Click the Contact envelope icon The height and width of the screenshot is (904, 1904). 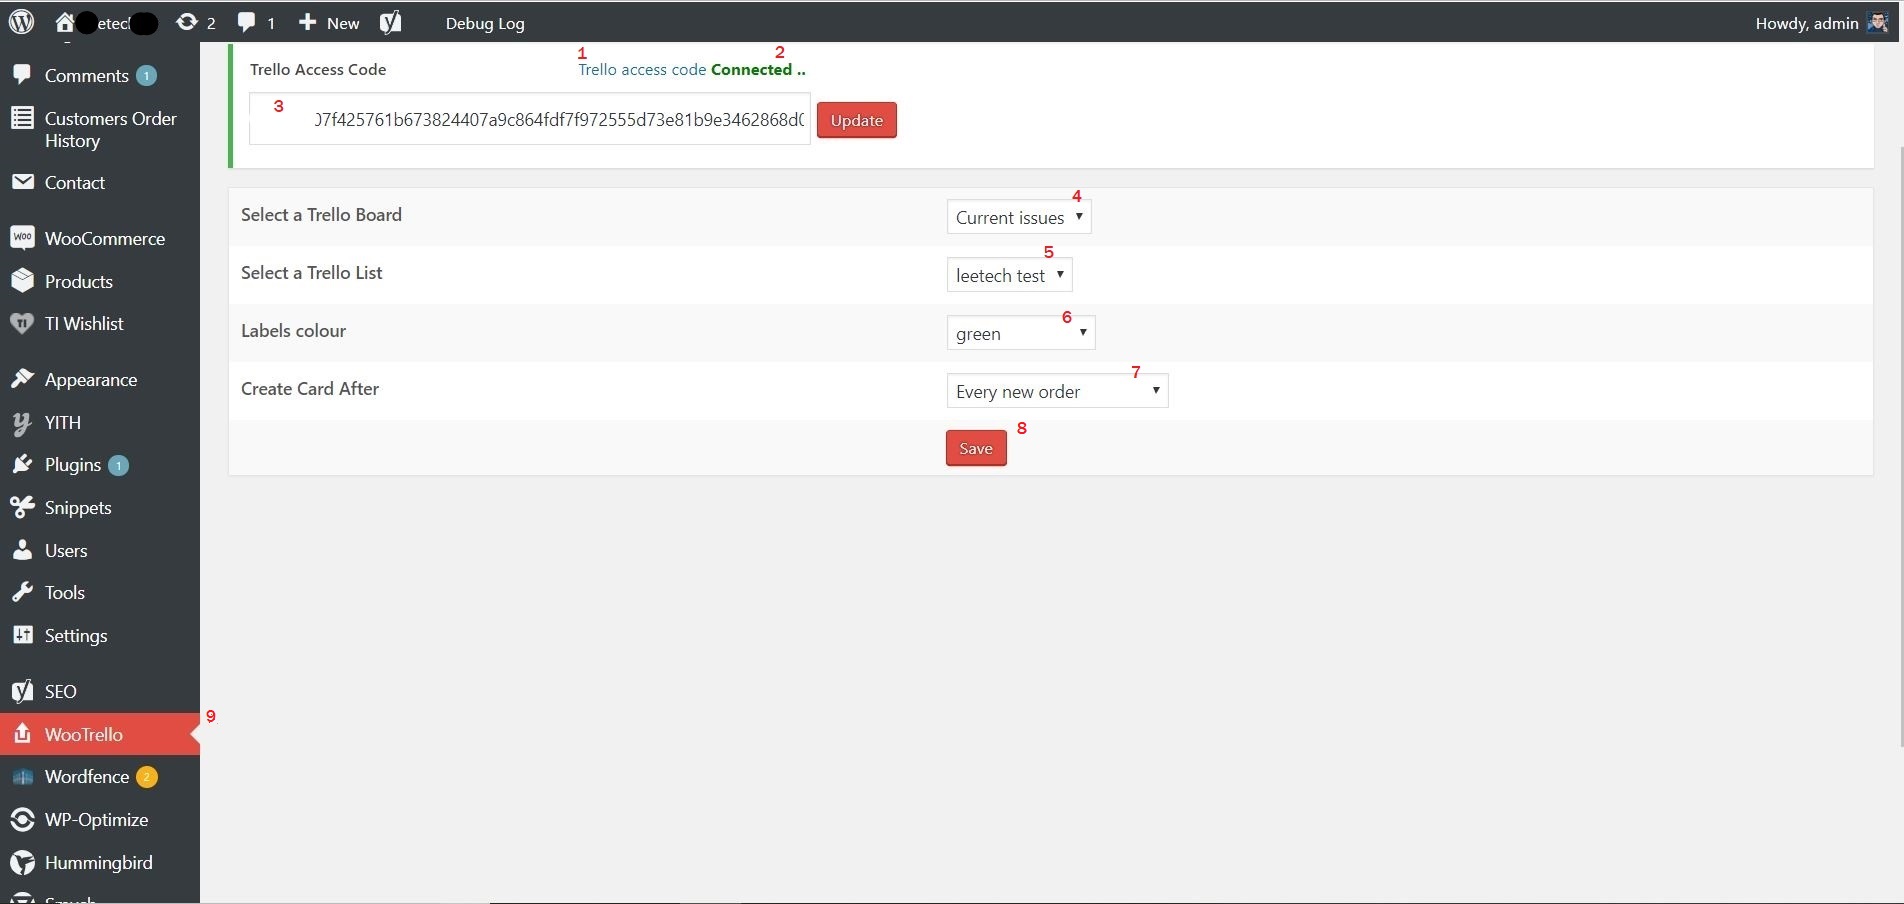tap(22, 182)
